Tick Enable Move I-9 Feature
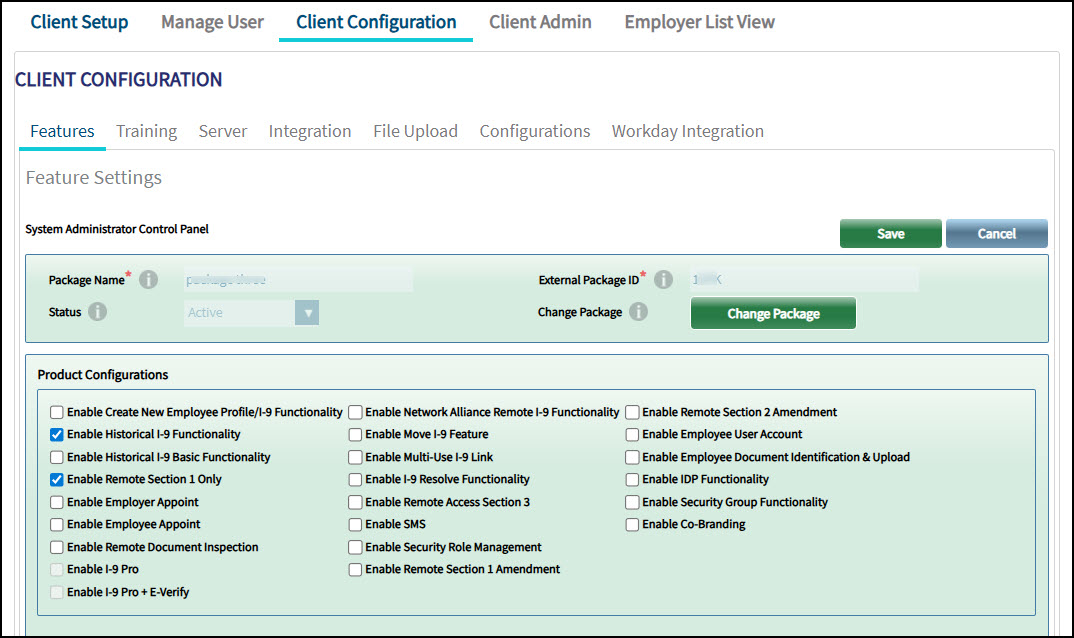The image size is (1074, 638). tap(355, 435)
